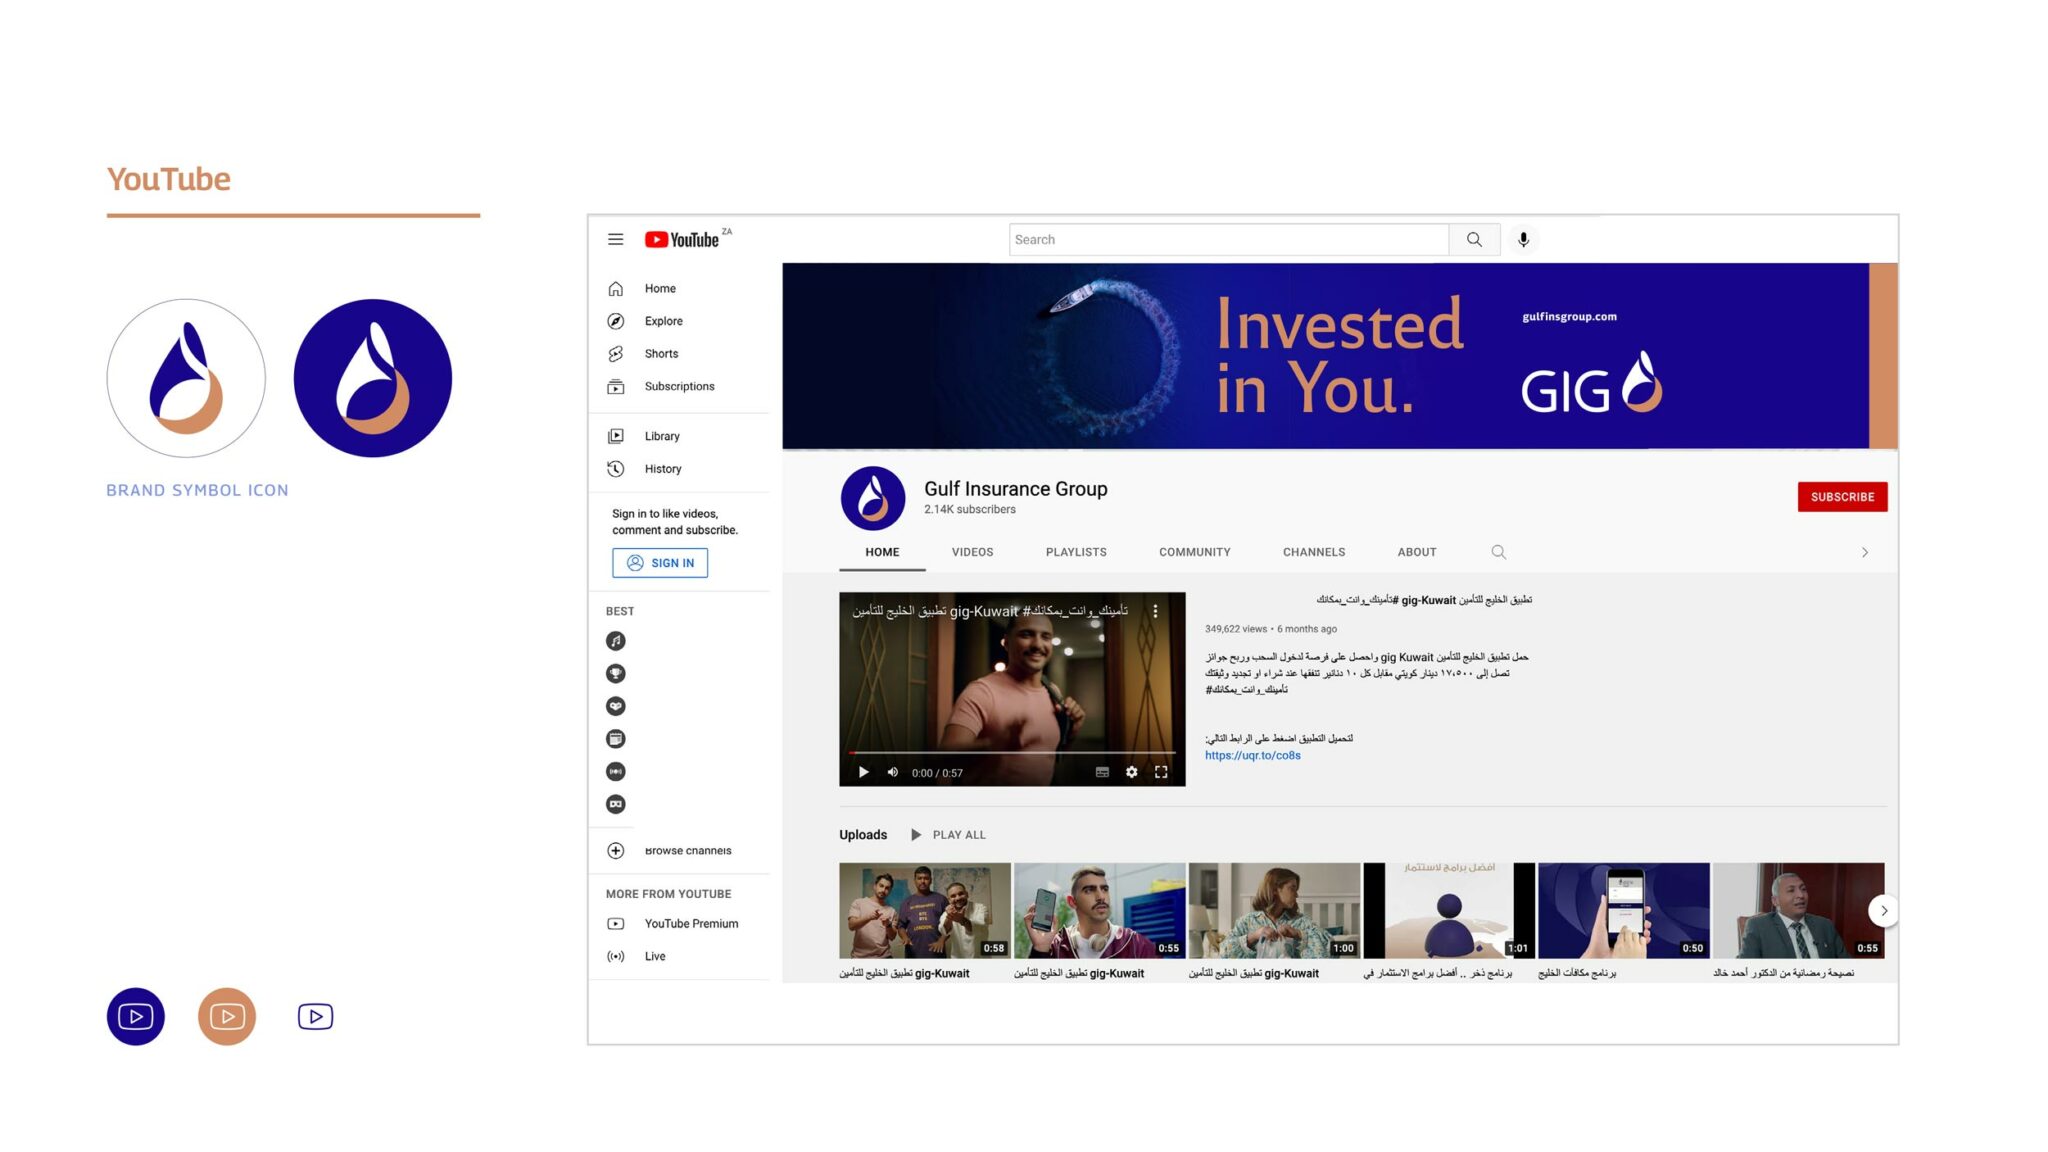The width and height of the screenshot is (2048, 1152).
Task: Open the hamburger guide menu
Action: [x=615, y=239]
